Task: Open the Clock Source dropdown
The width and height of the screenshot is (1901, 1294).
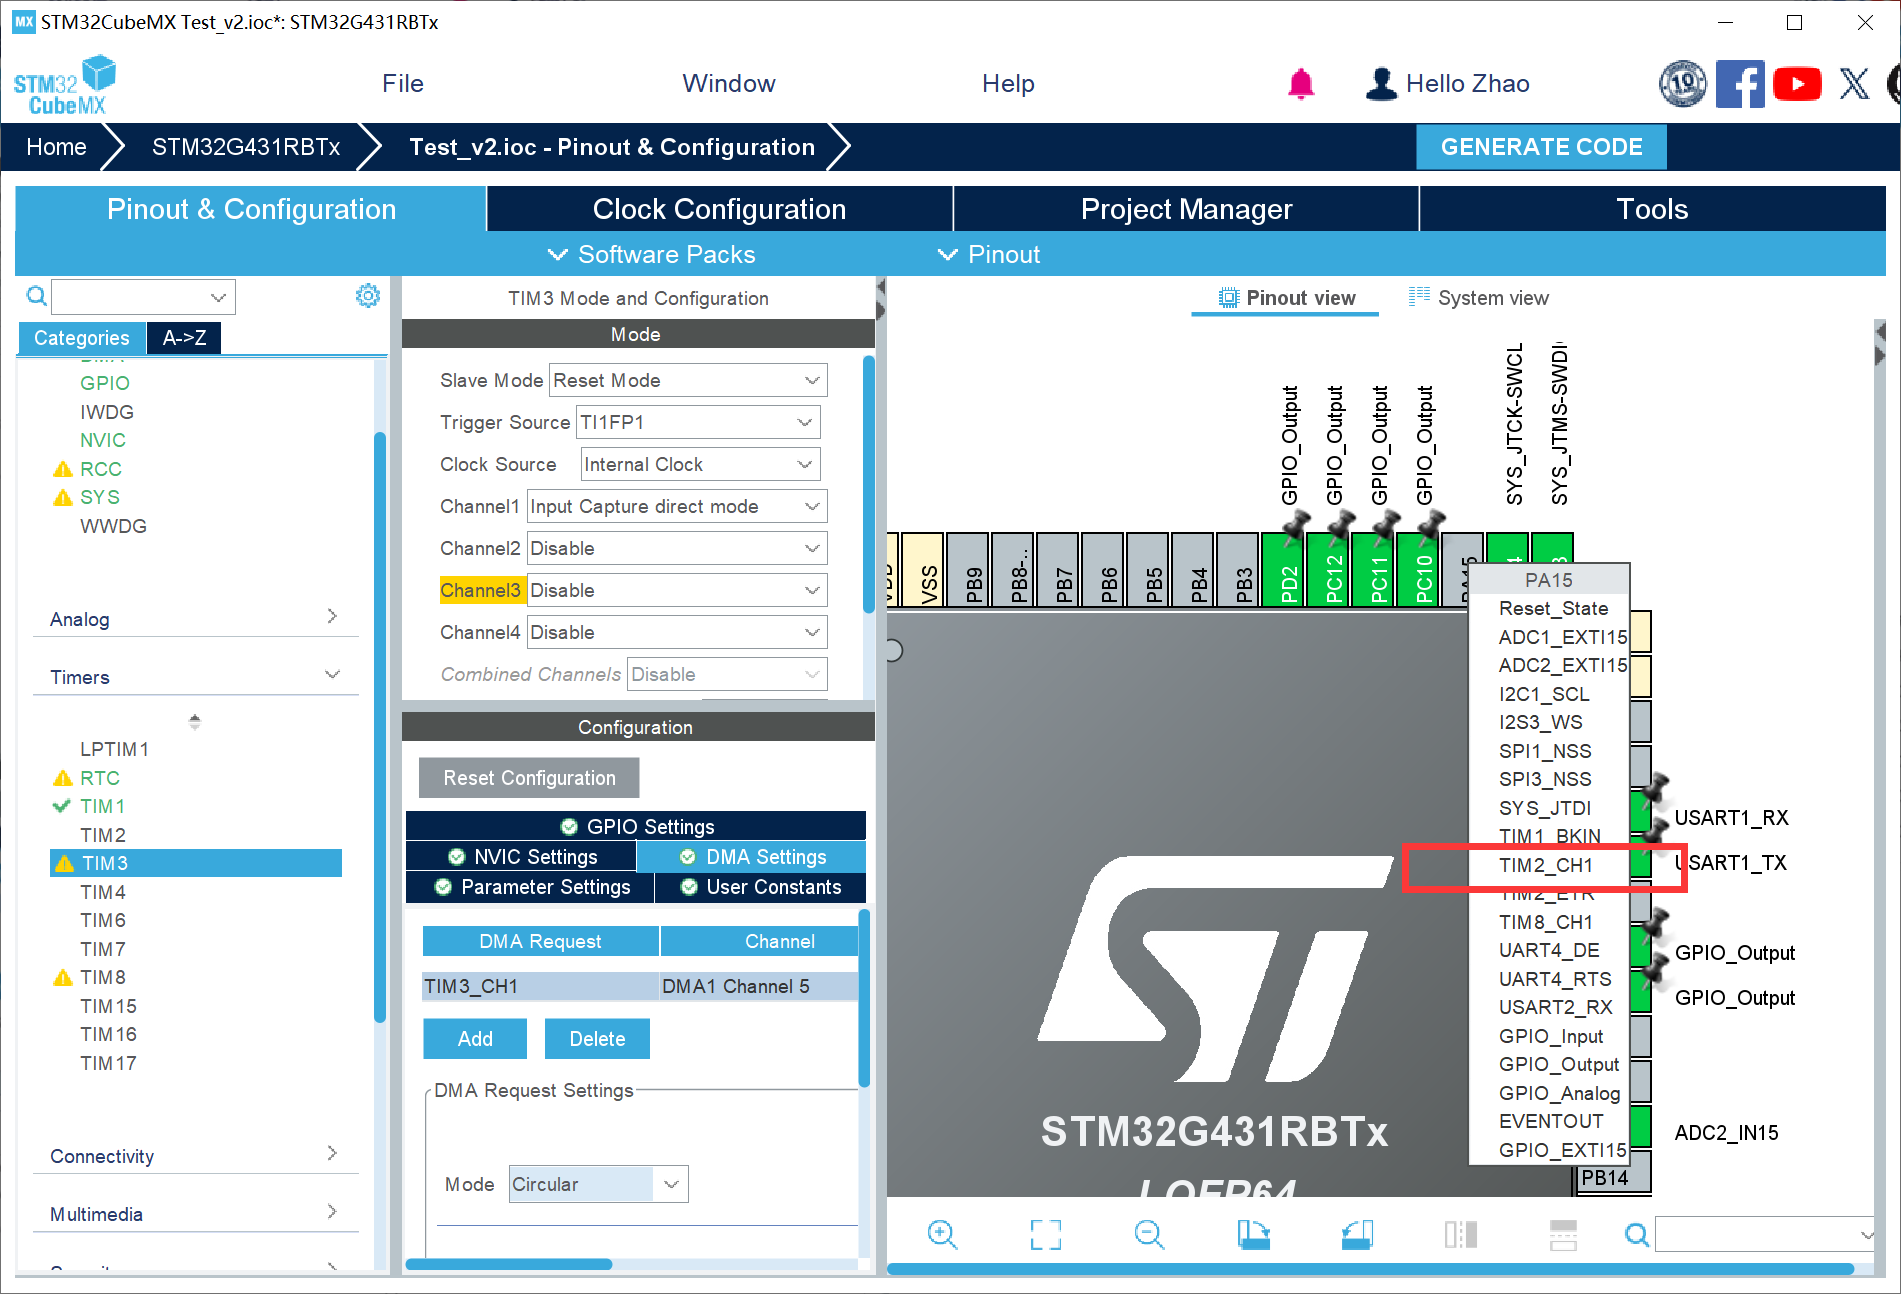Action: point(700,465)
